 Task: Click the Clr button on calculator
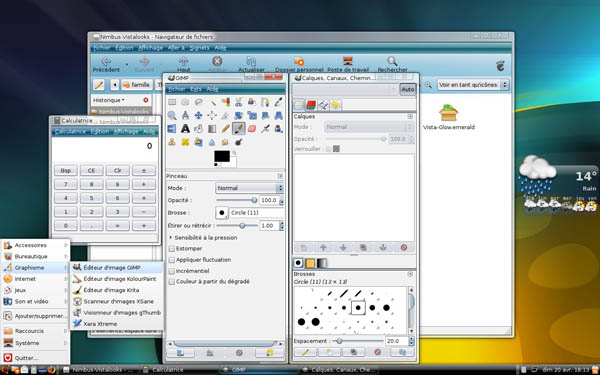pos(117,171)
